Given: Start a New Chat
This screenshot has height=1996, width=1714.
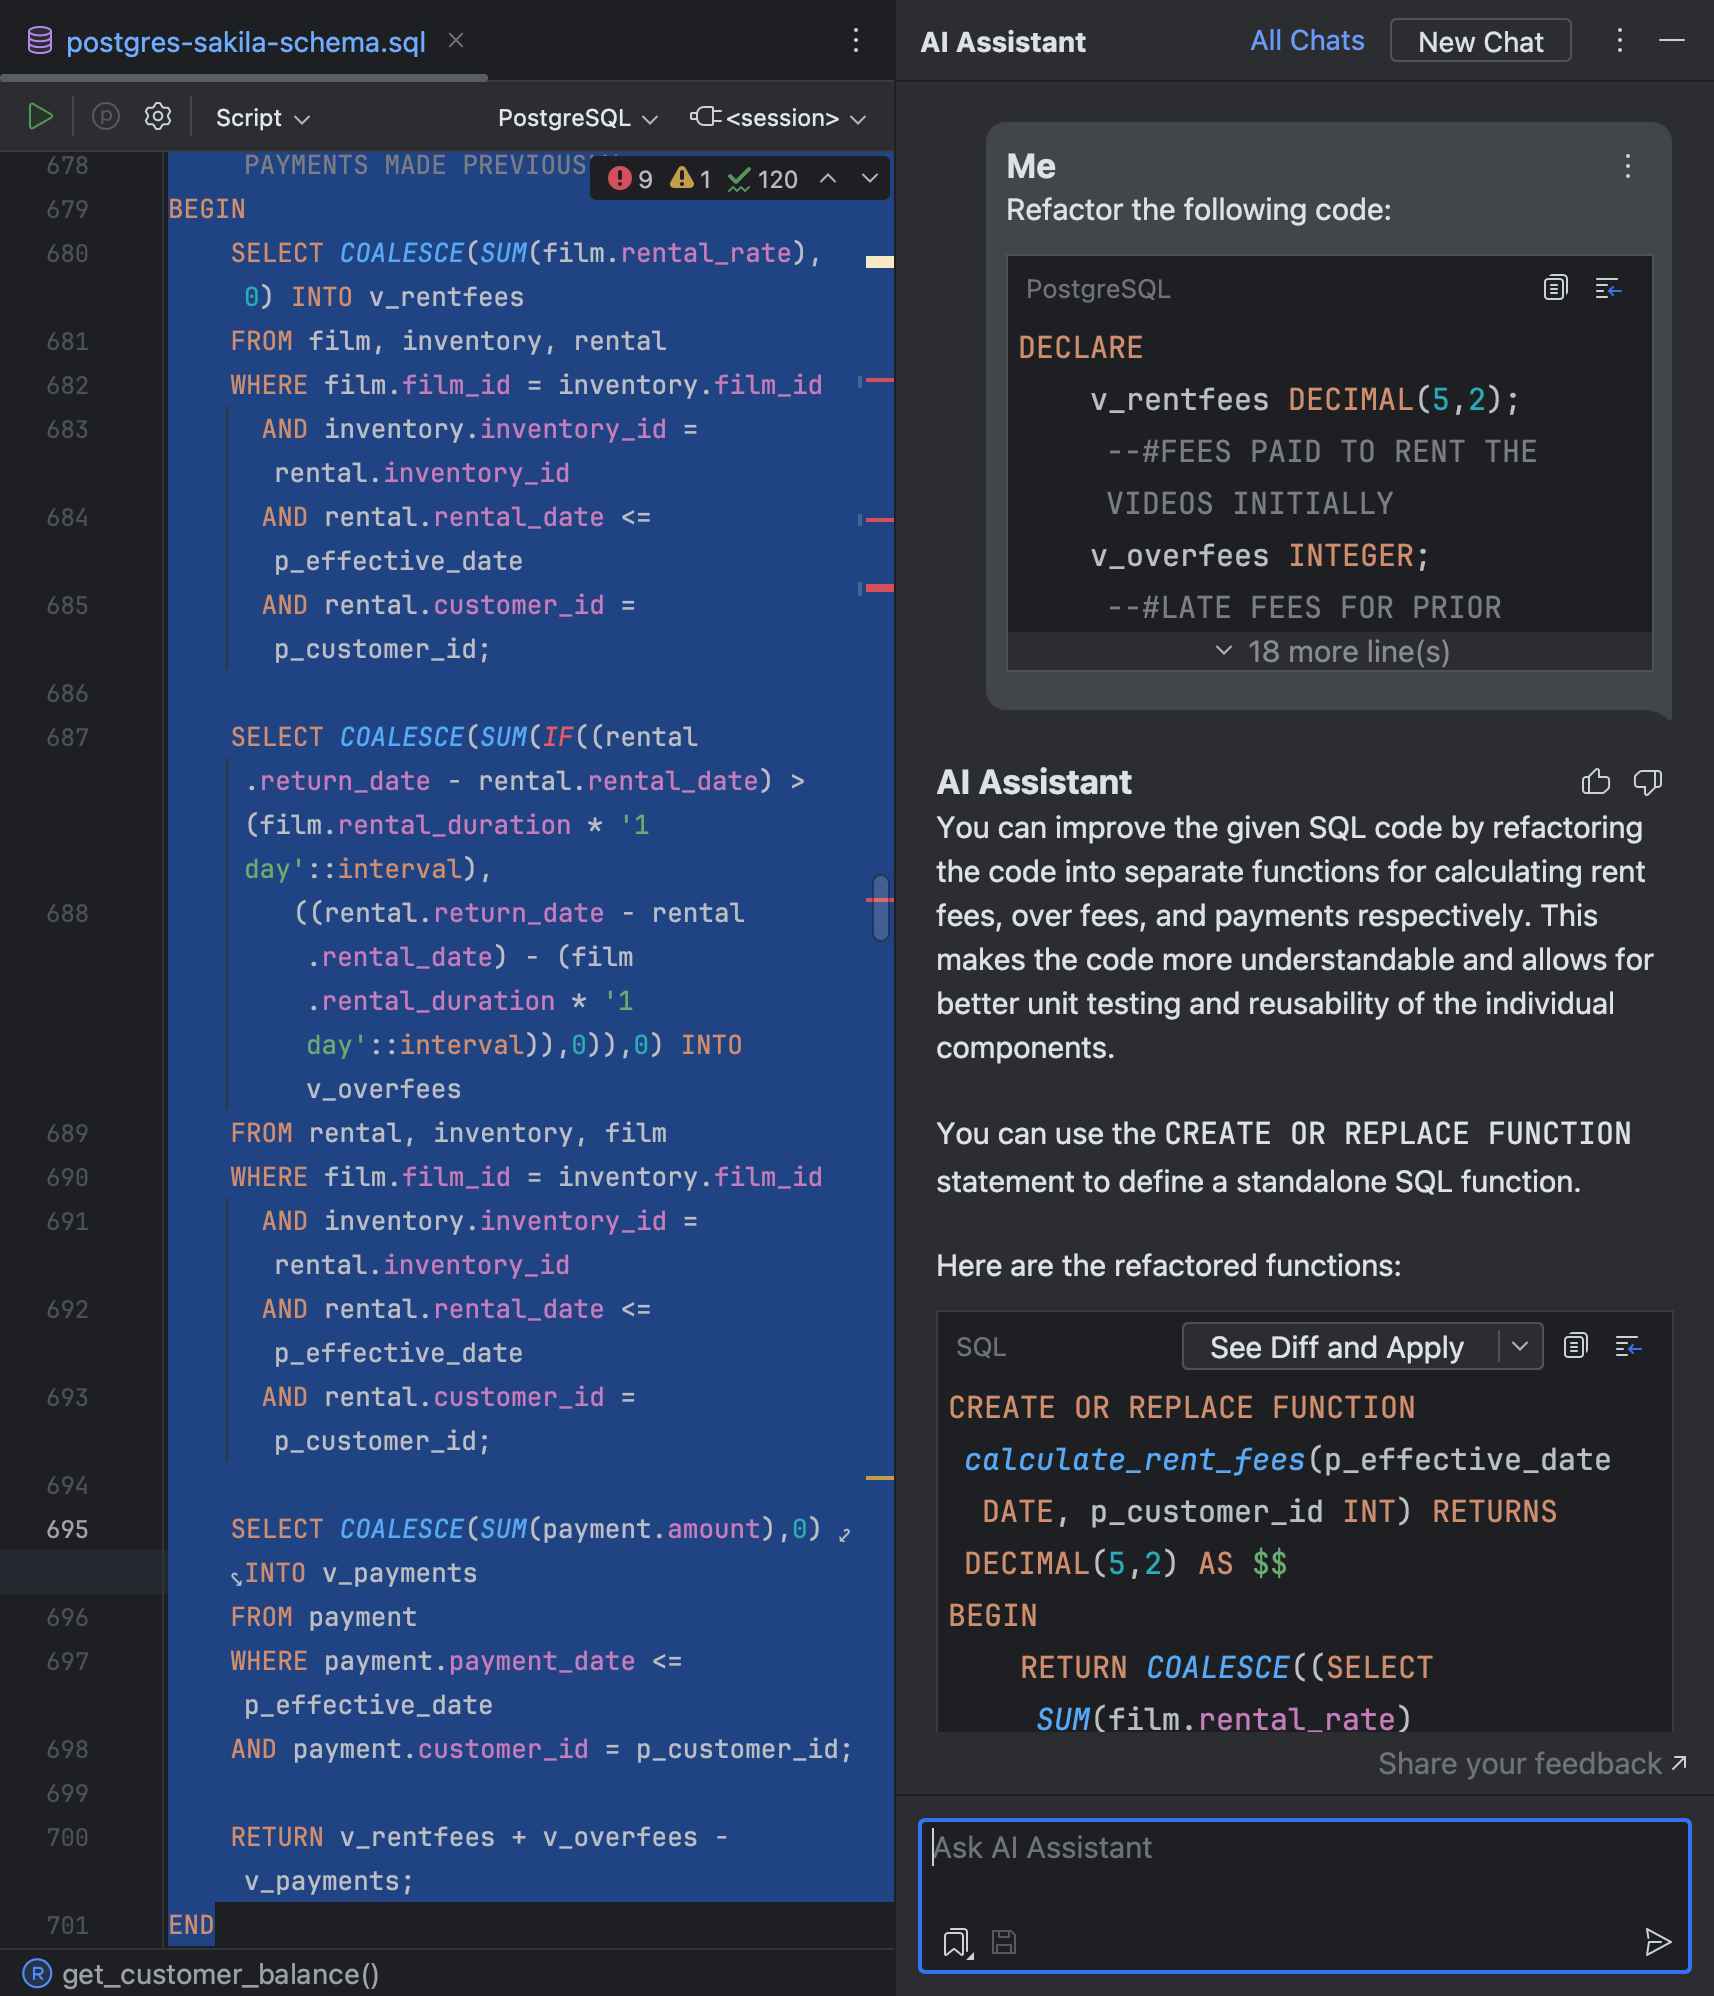Looking at the screenshot, I should (1480, 41).
